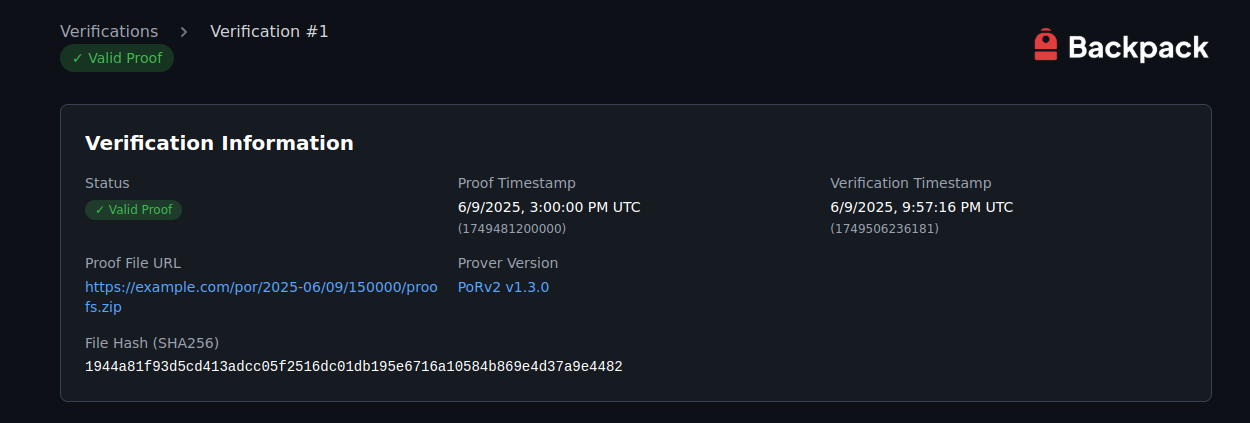Click Valid Proof badge under Status label

133,210
